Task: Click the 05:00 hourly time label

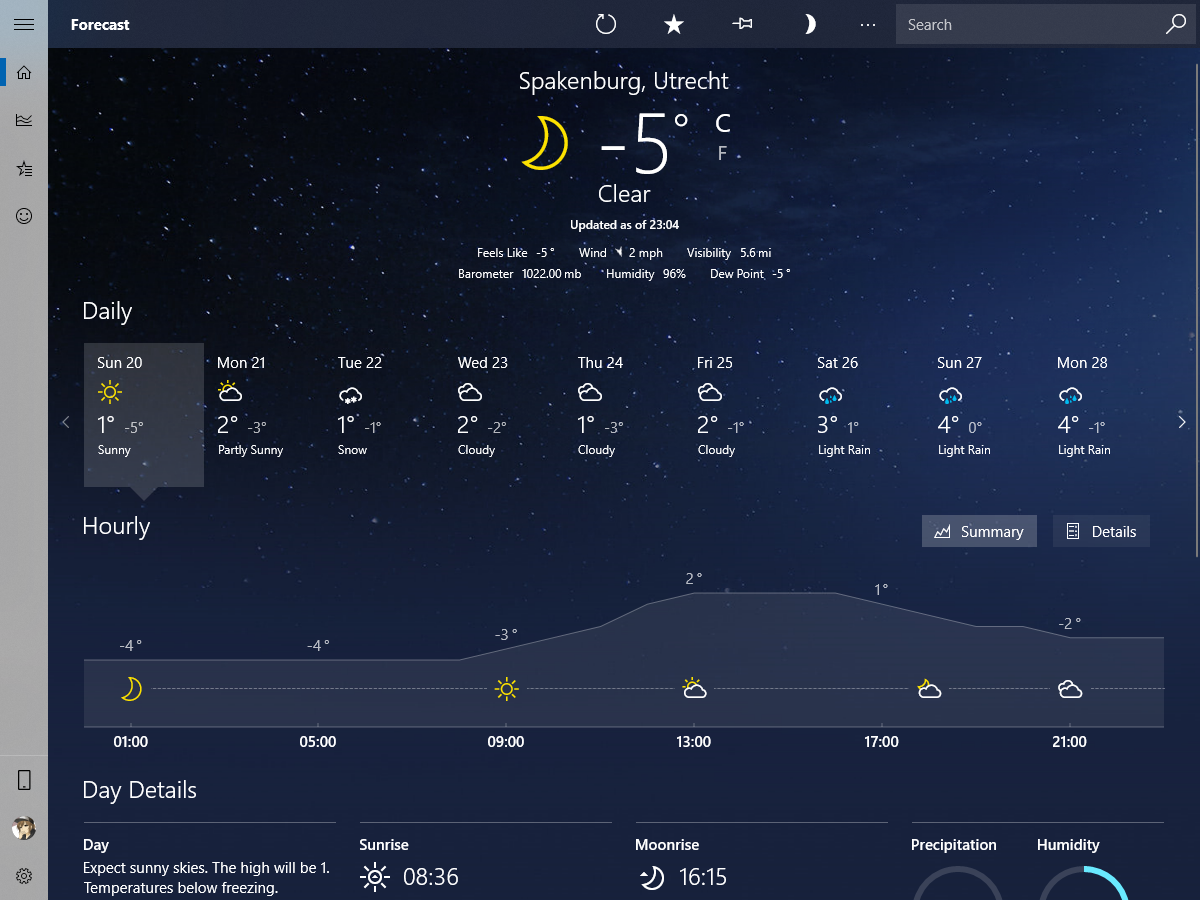Action: pos(318,742)
